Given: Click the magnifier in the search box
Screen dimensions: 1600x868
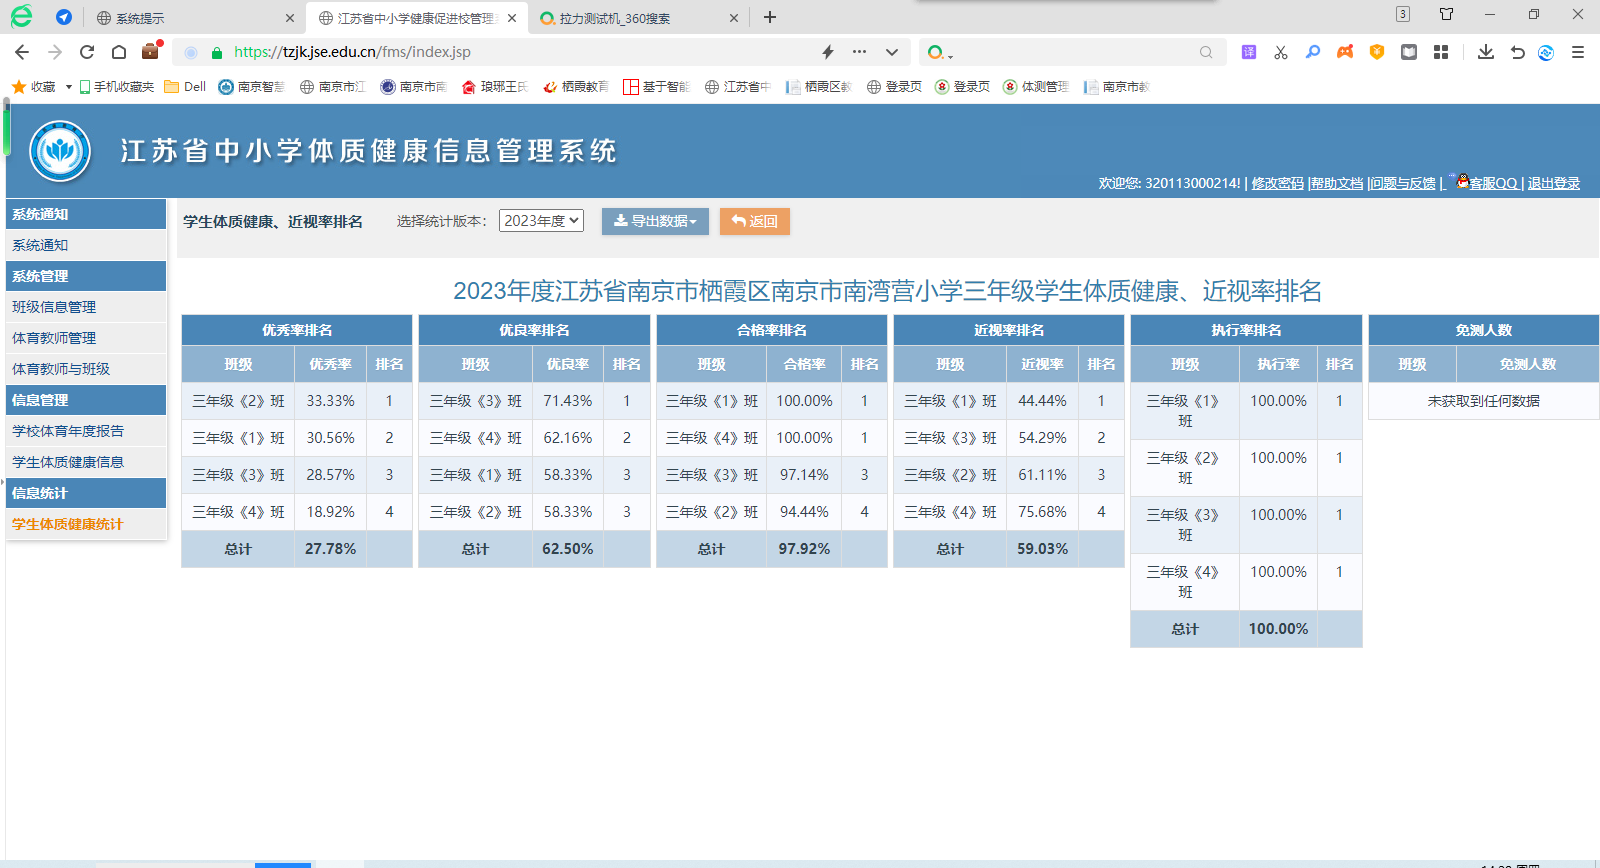Looking at the screenshot, I should tap(1206, 52).
